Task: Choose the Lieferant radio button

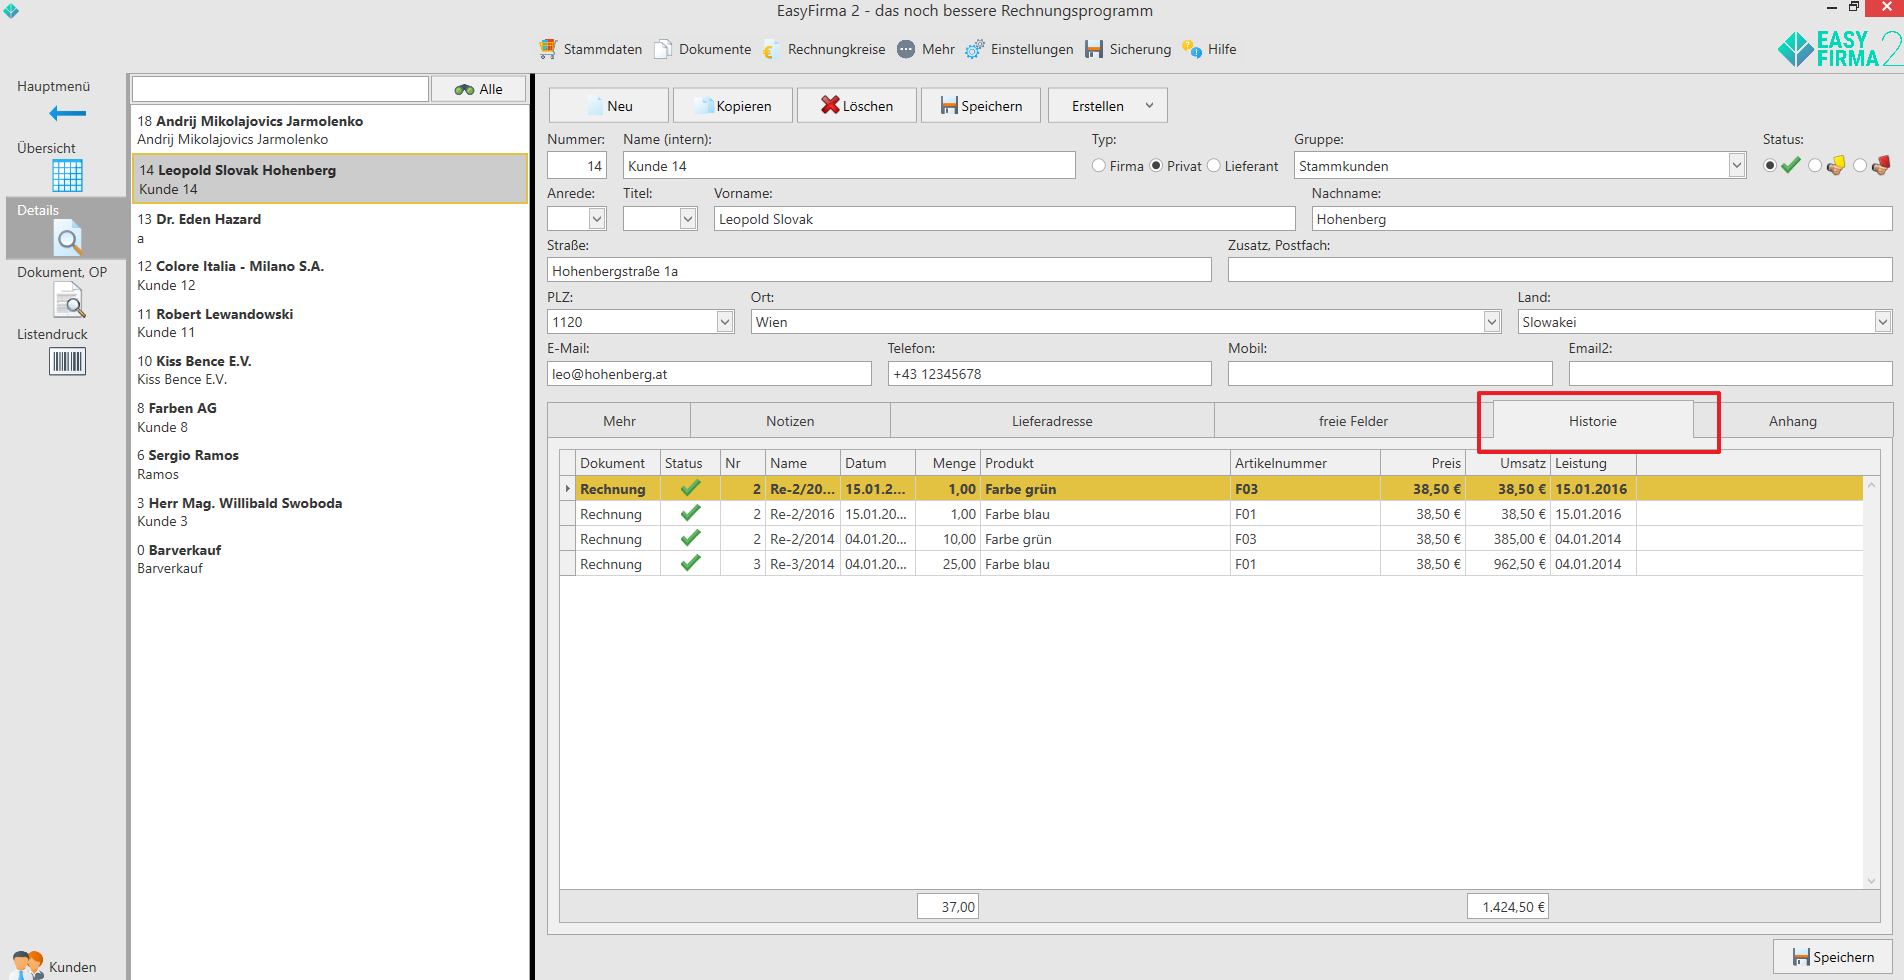Action: [x=1214, y=166]
